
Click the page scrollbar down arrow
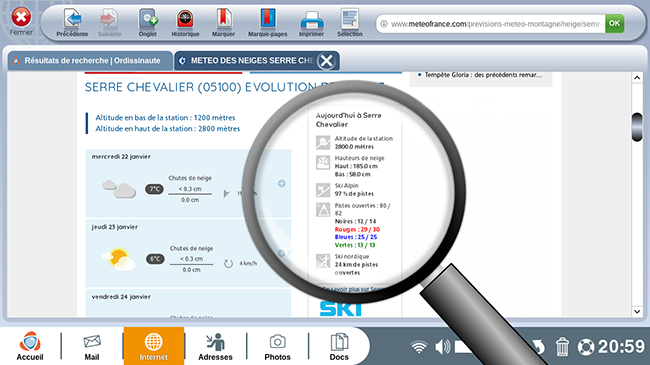pyautogui.click(x=637, y=311)
